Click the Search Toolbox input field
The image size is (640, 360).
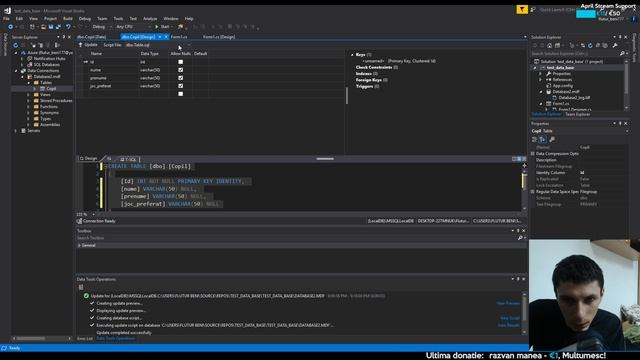click(296, 238)
